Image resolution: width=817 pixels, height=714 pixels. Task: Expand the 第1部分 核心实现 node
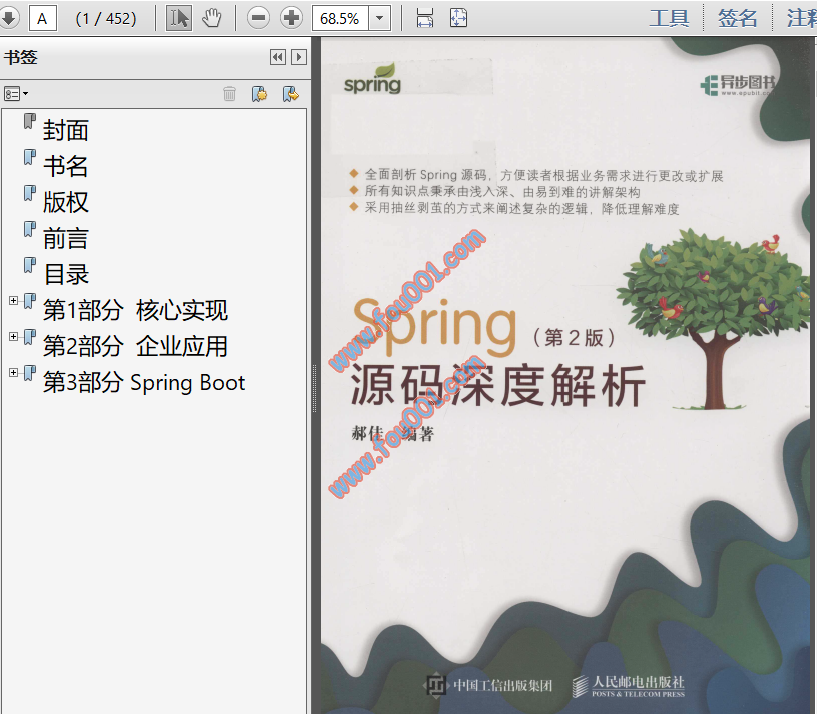coord(14,301)
